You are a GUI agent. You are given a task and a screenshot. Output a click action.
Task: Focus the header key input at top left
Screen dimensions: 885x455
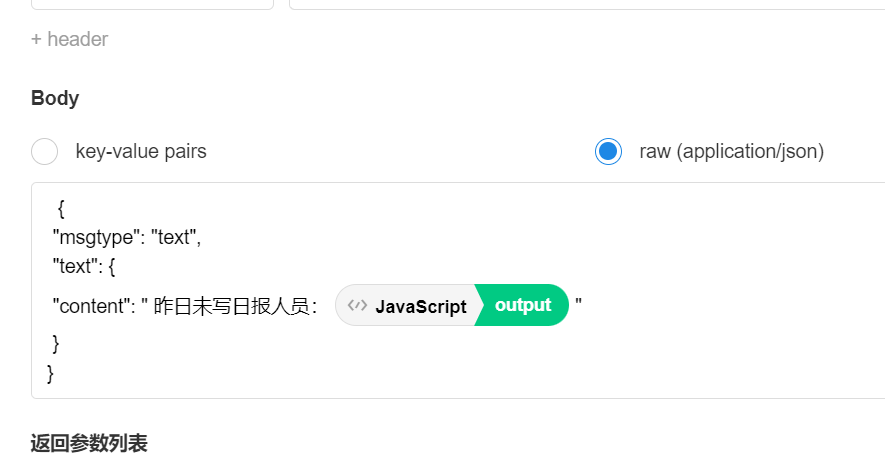click(x=152, y=4)
